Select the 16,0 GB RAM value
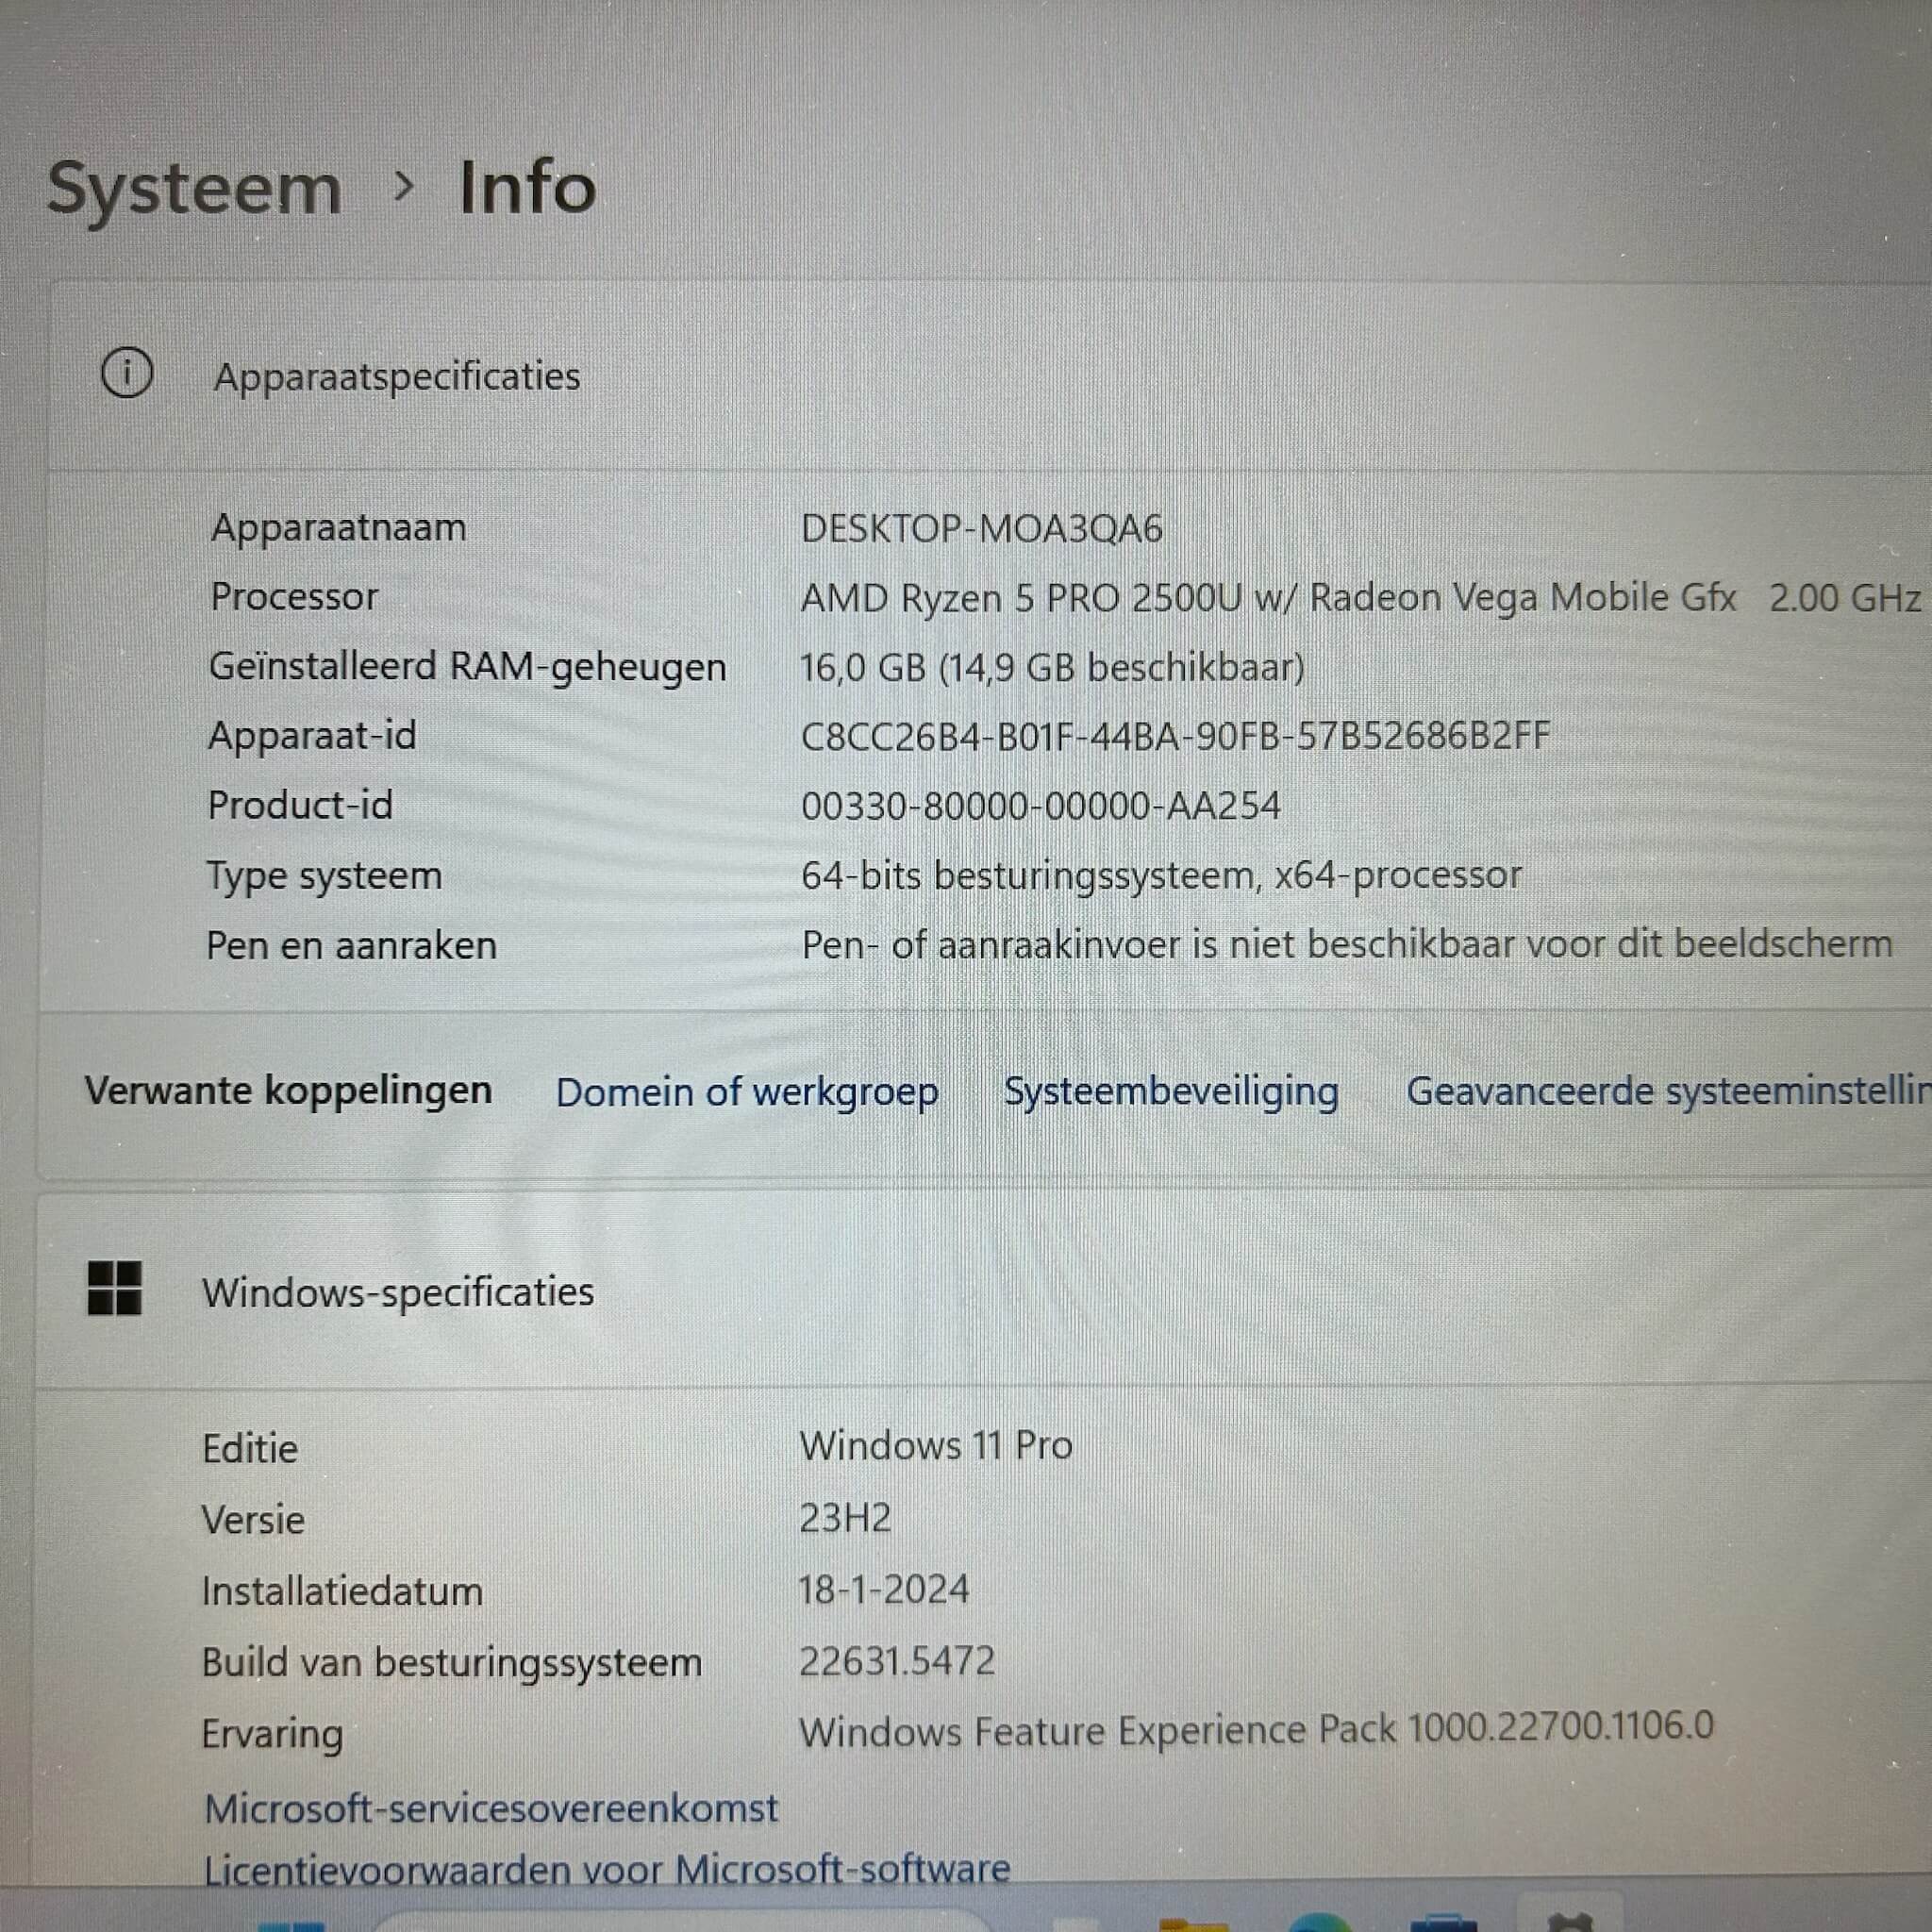The height and width of the screenshot is (1932, 1932). 1053,666
